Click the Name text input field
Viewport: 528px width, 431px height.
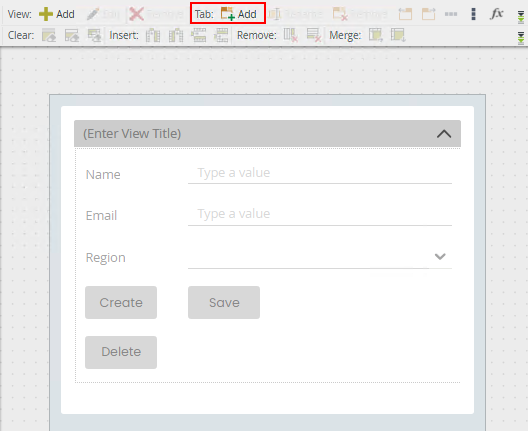[x=320, y=173]
